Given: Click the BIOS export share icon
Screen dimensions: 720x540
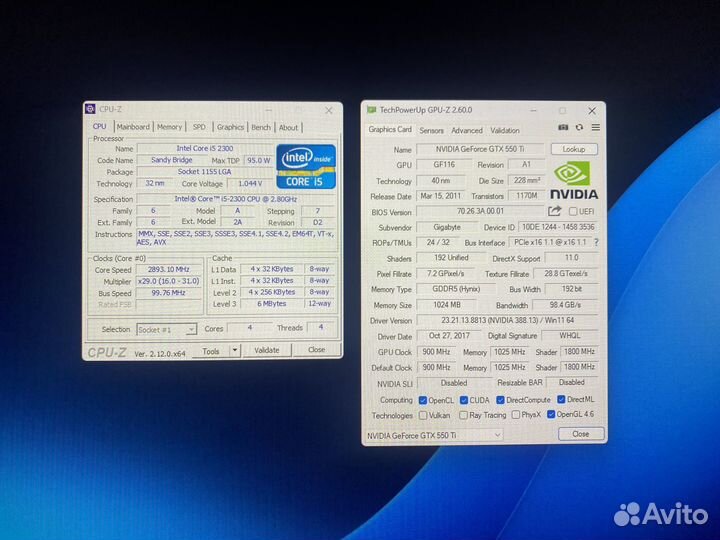Looking at the screenshot, I should [555, 211].
